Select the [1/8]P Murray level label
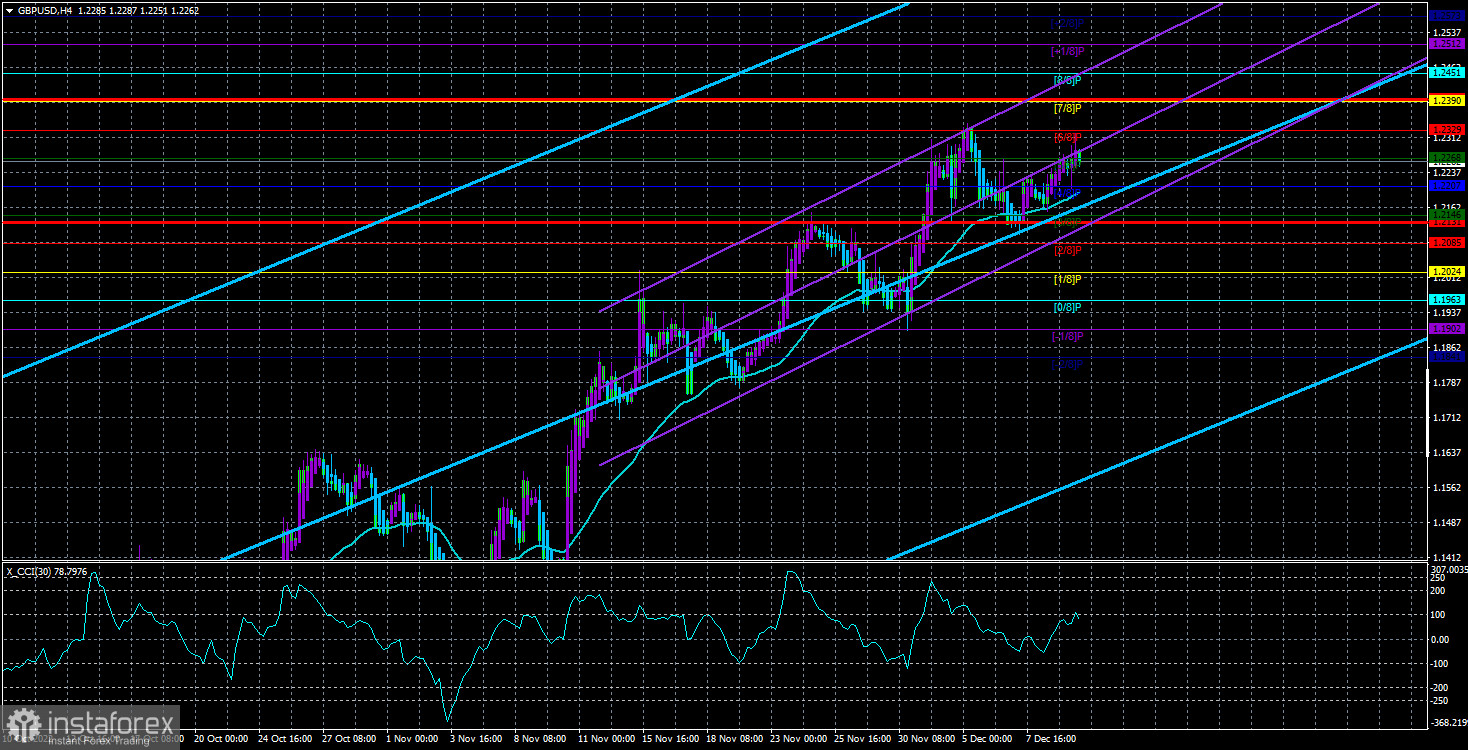Screen dimensions: 1468x750 [1067, 279]
